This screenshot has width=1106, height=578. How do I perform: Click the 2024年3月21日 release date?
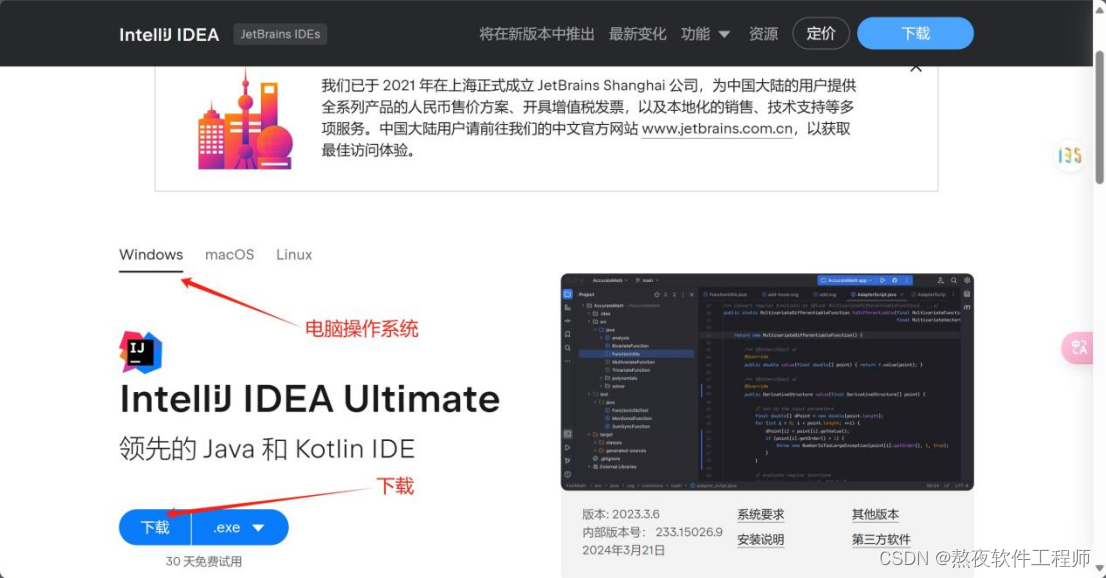coord(624,550)
